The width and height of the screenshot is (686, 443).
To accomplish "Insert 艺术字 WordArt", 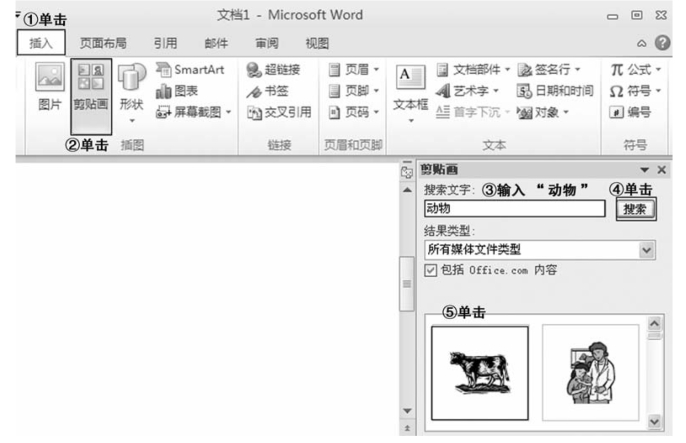I will (x=467, y=91).
